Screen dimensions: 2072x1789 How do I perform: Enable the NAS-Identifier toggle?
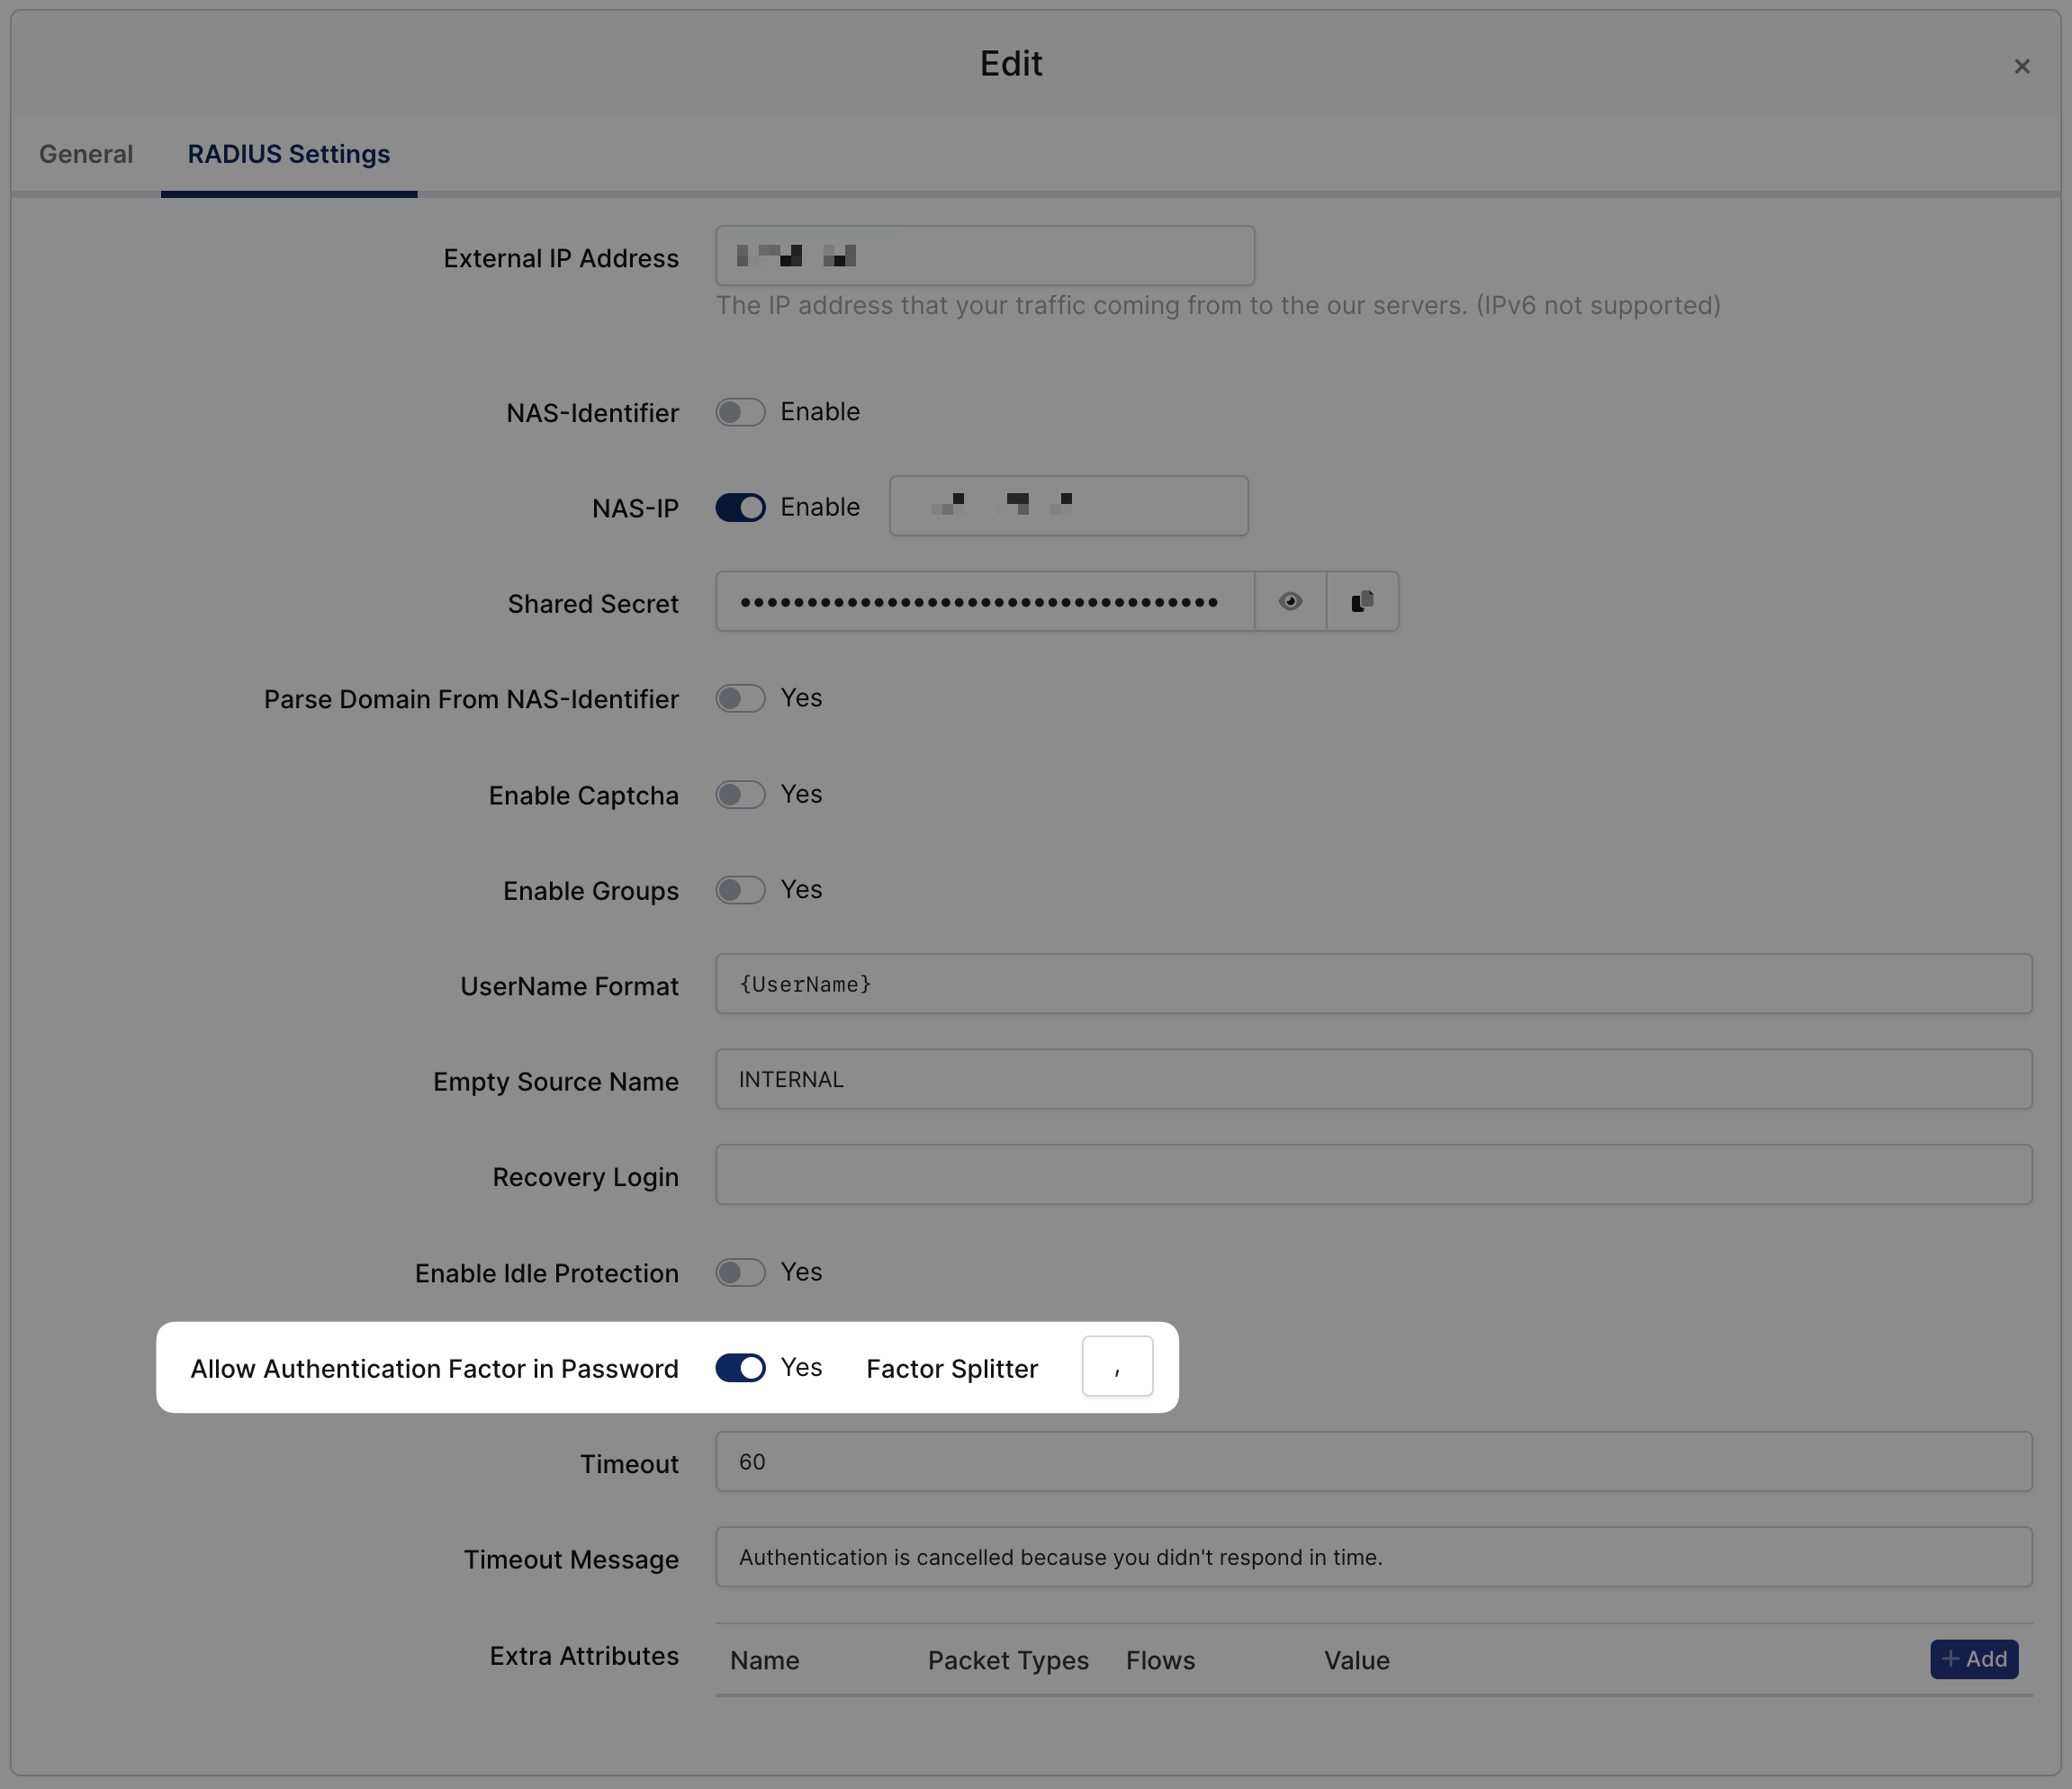pos(740,412)
